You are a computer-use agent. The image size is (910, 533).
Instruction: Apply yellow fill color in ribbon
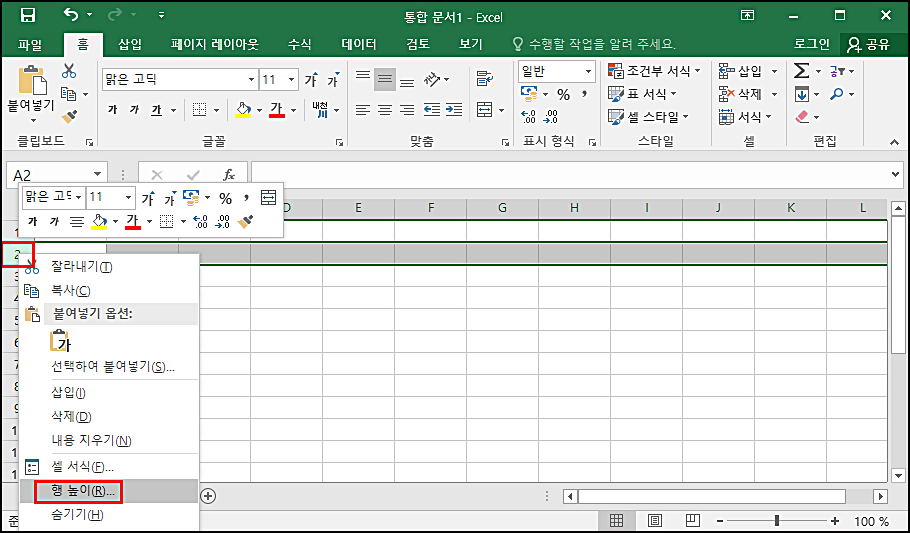pyautogui.click(x=244, y=109)
